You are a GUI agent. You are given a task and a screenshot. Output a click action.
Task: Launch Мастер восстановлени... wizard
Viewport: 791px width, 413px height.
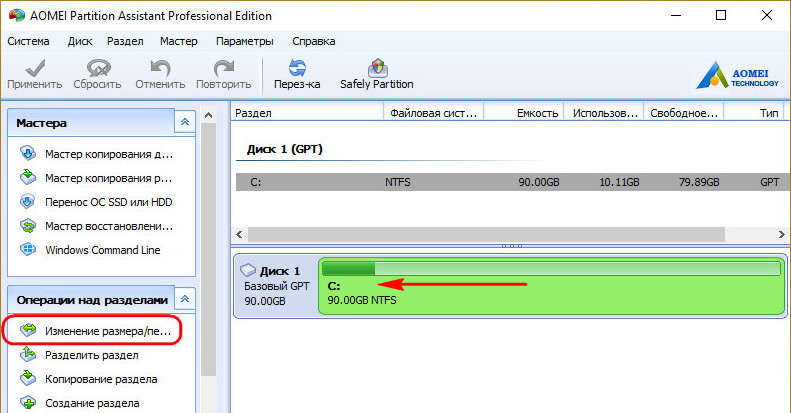coord(109,226)
